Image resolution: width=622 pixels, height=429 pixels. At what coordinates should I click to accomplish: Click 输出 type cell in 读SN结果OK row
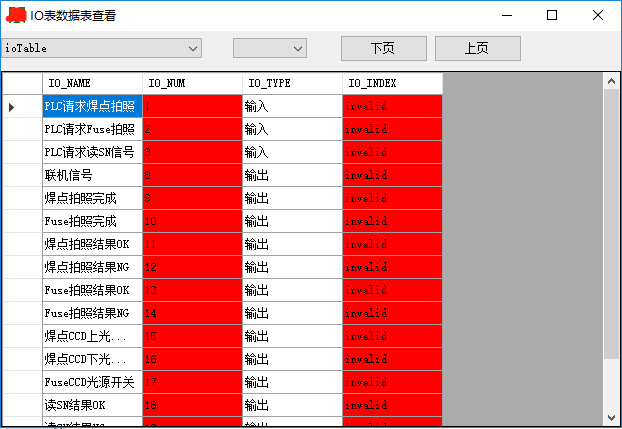pos(292,406)
